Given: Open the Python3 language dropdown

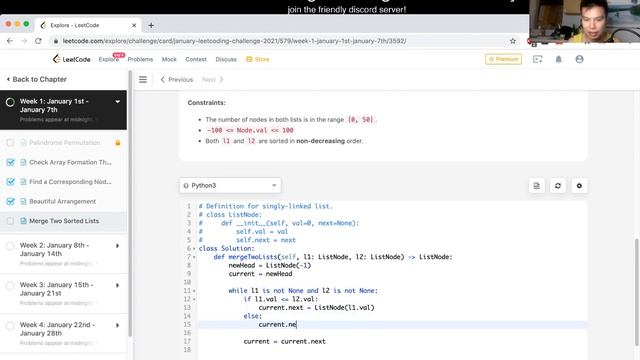Looking at the screenshot, I should tap(230, 185).
